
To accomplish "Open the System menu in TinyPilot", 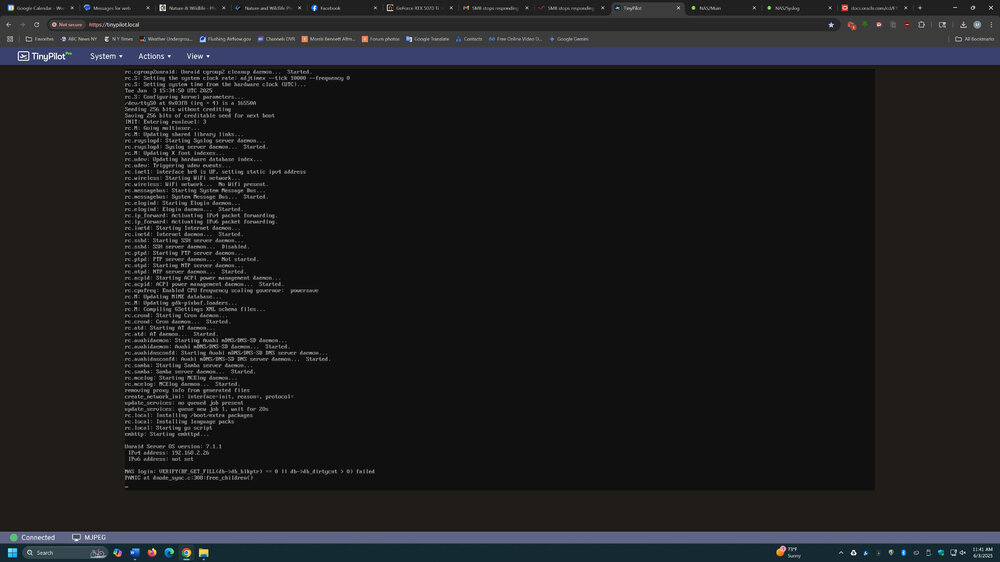I will pyautogui.click(x=106, y=56).
